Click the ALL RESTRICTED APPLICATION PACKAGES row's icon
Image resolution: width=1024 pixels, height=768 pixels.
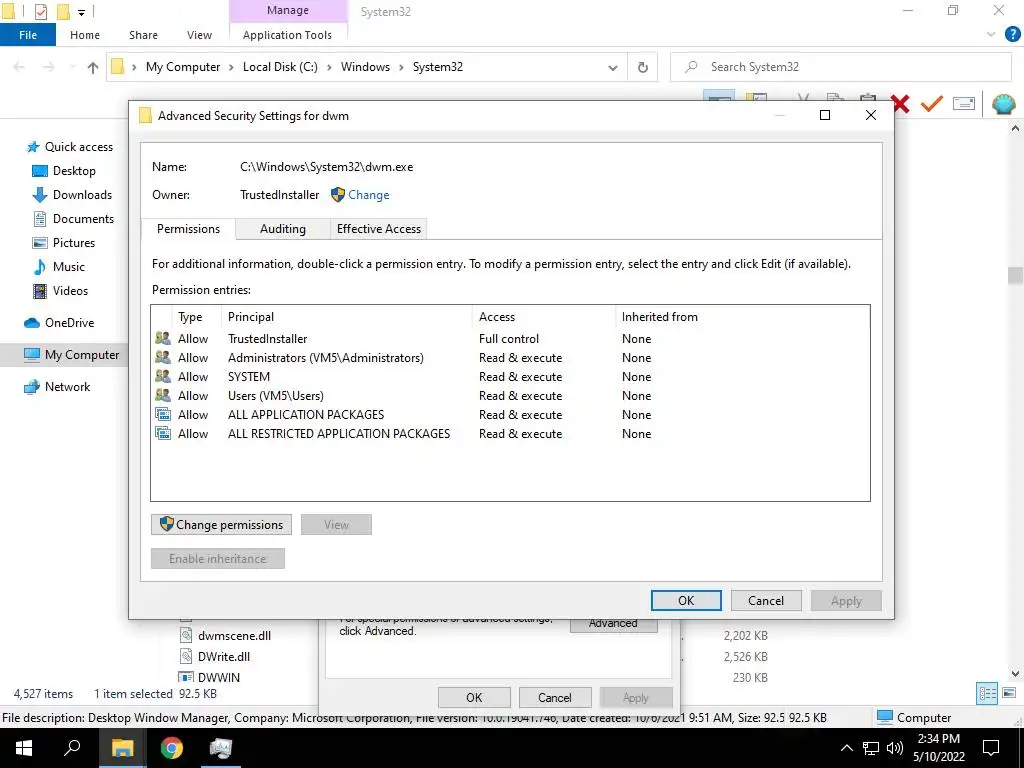[163, 433]
